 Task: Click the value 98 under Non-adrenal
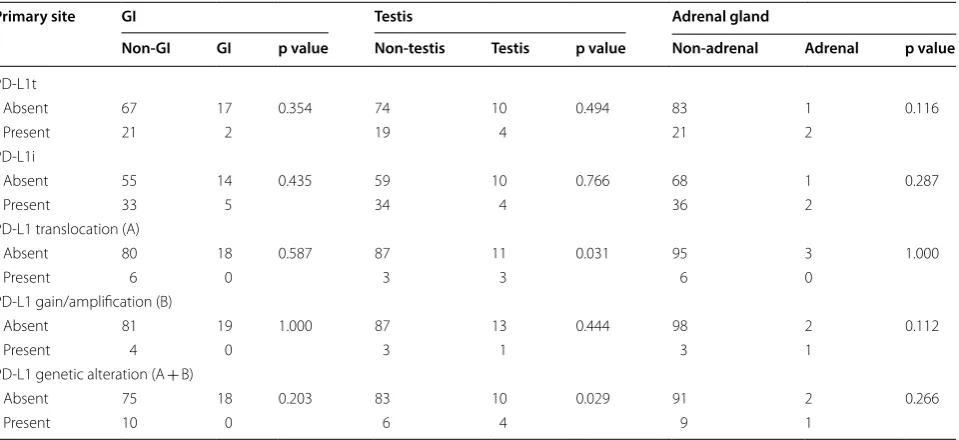[679, 326]
